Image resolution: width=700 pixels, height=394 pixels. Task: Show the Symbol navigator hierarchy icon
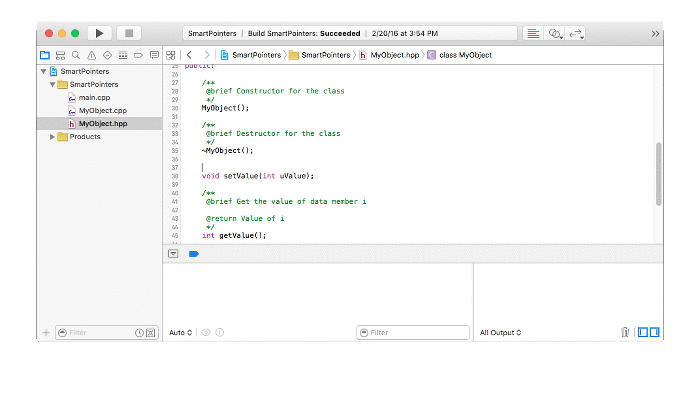pos(60,55)
